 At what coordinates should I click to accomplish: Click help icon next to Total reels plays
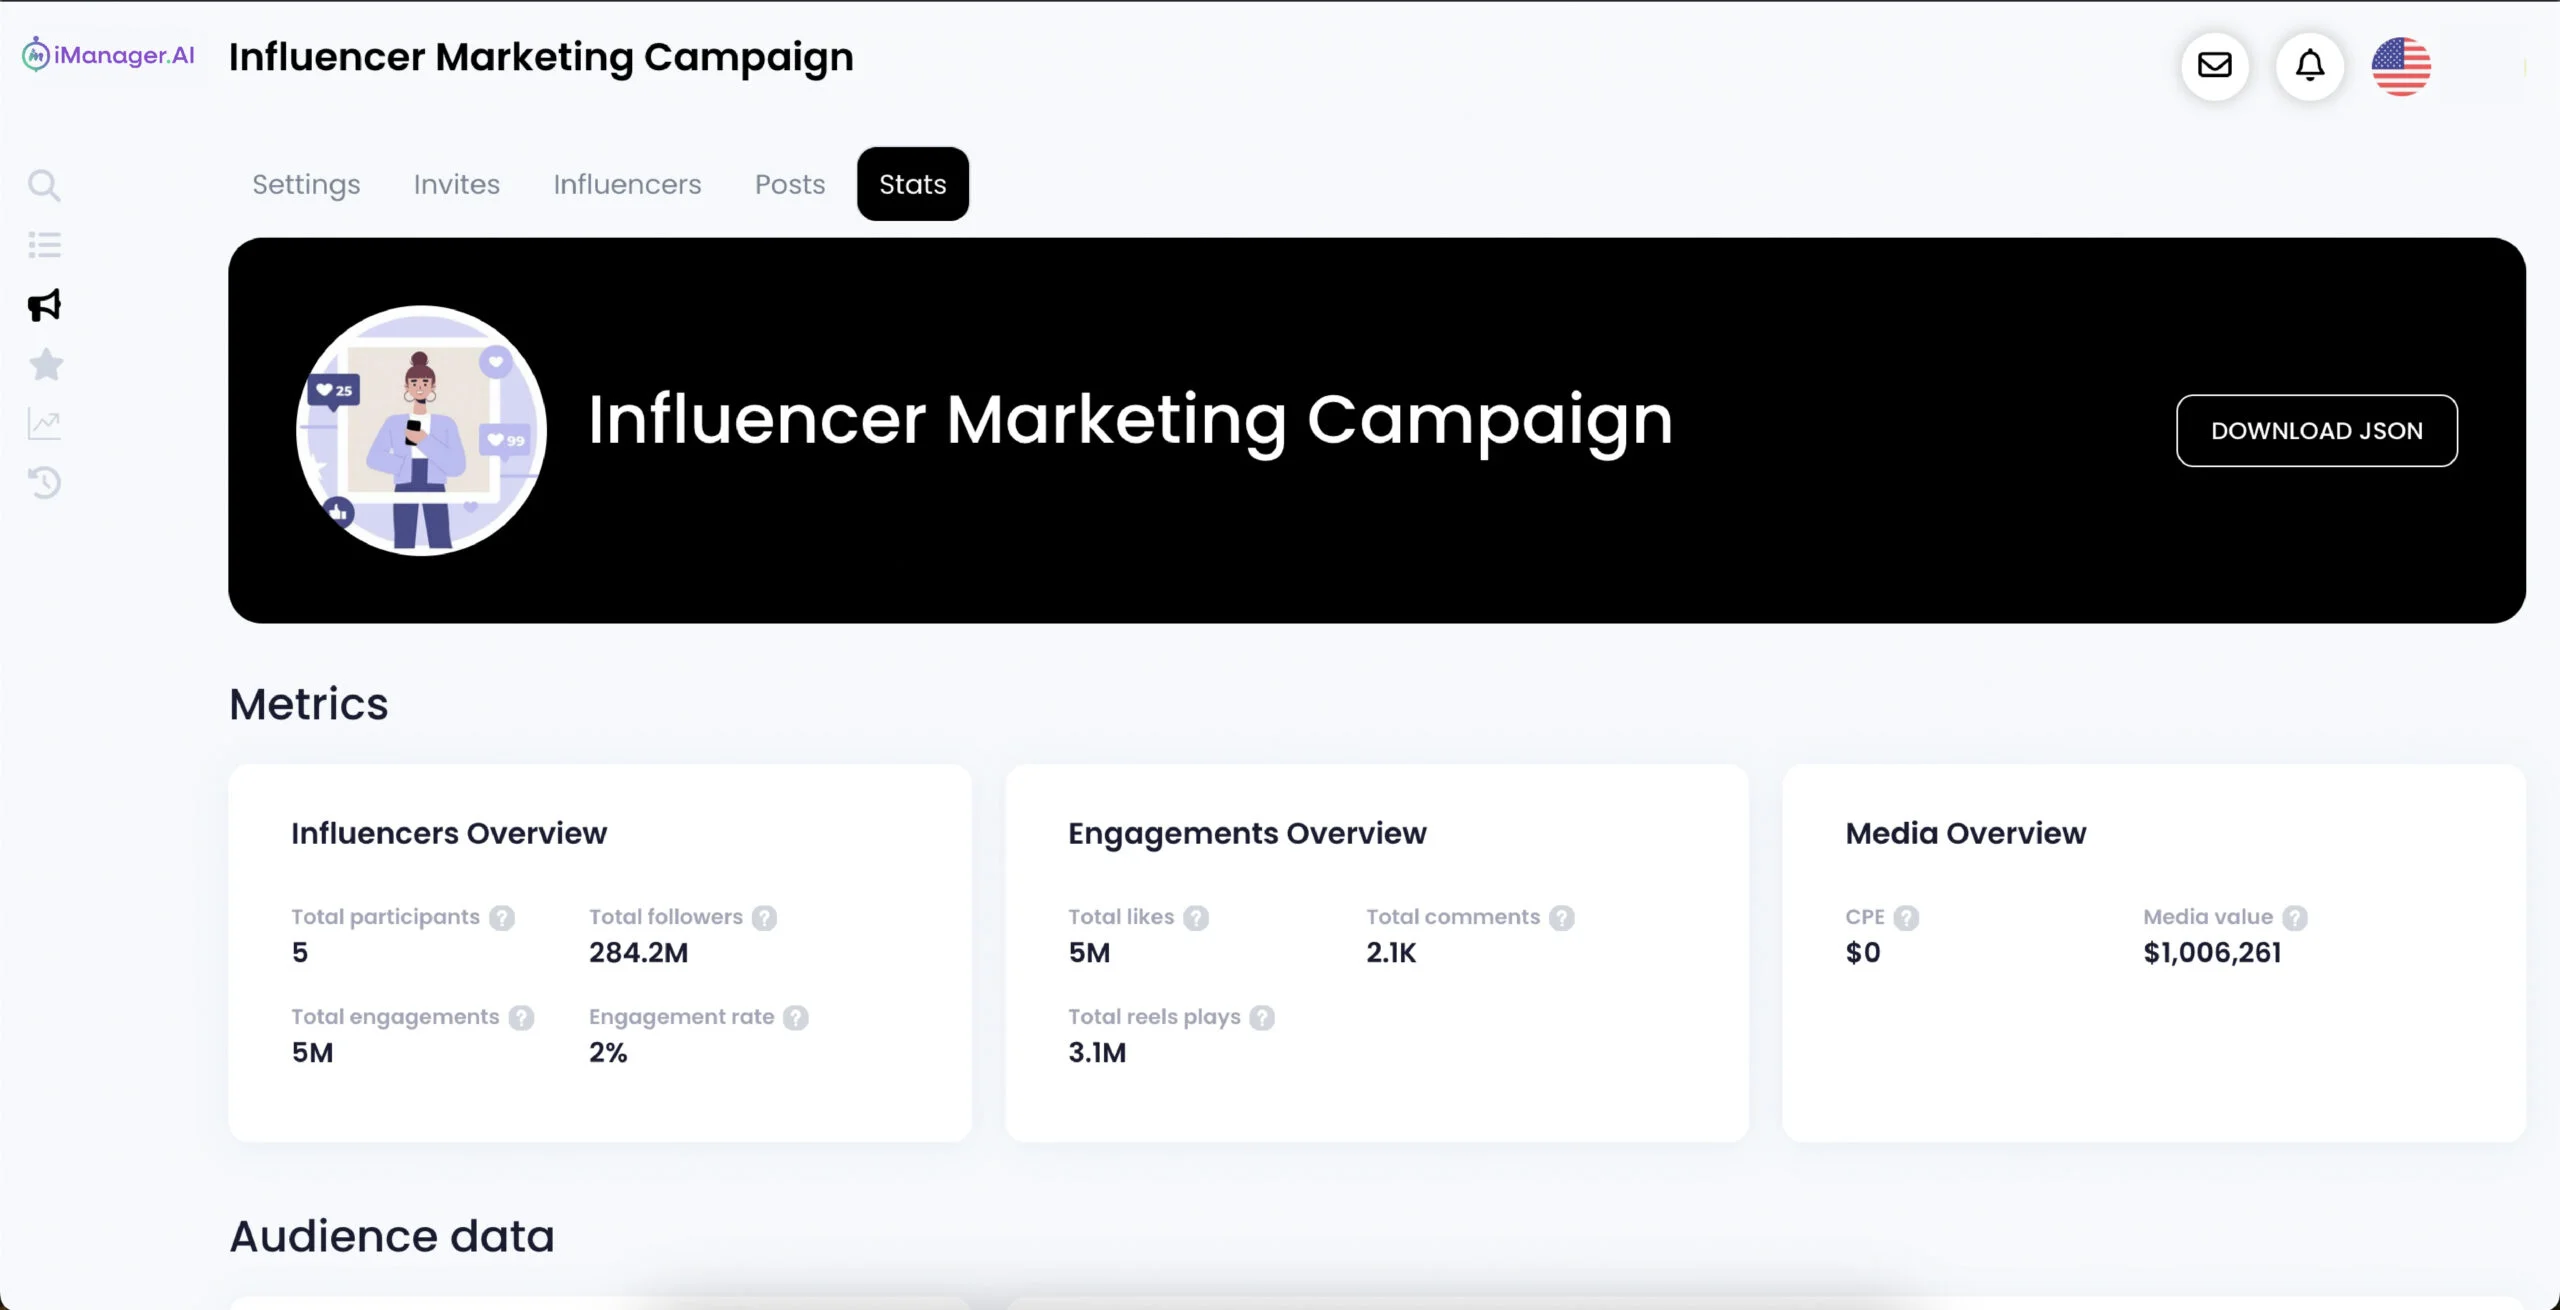coord(1262,1018)
